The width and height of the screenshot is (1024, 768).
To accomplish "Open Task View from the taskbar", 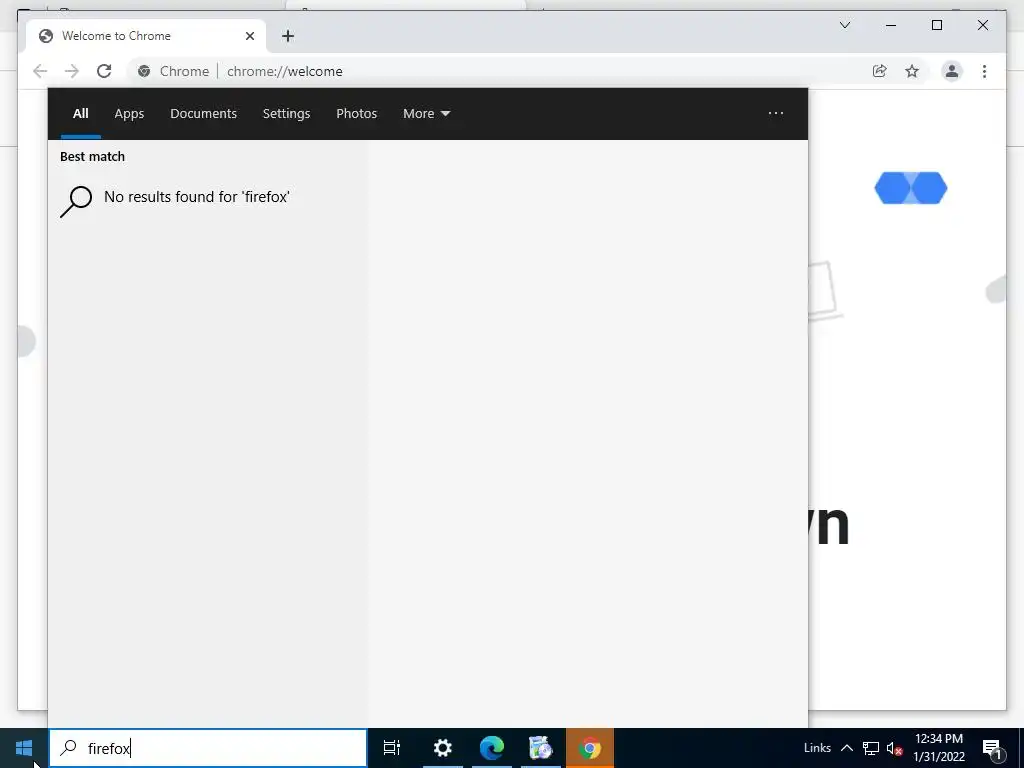I will pos(392,748).
